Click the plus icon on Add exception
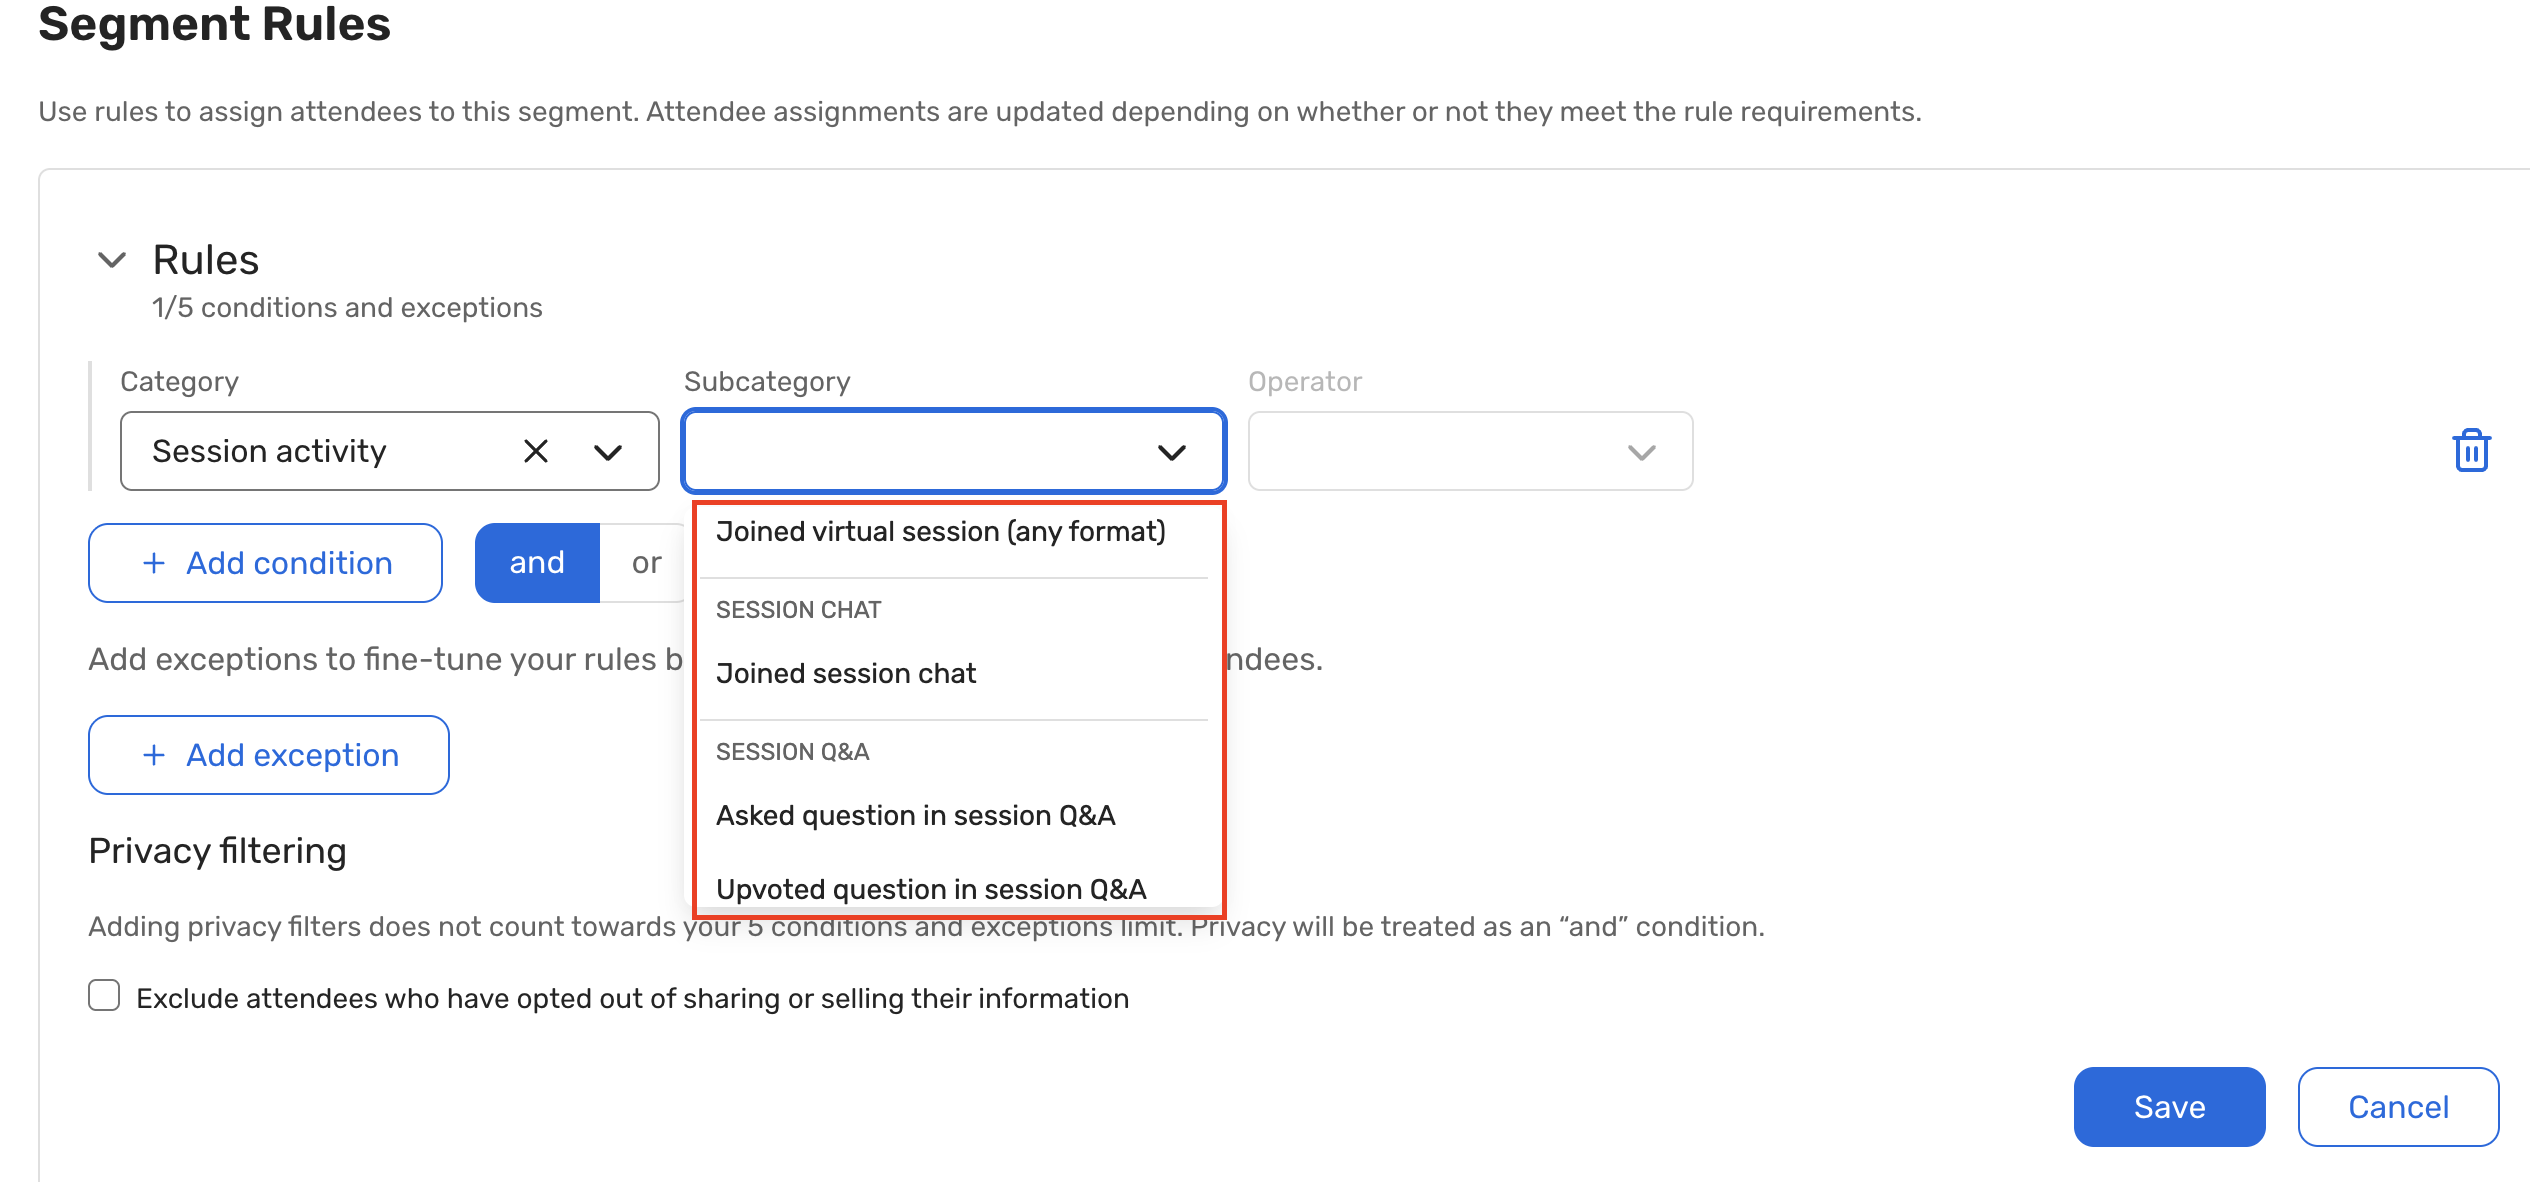The height and width of the screenshot is (1182, 2530). pos(154,755)
